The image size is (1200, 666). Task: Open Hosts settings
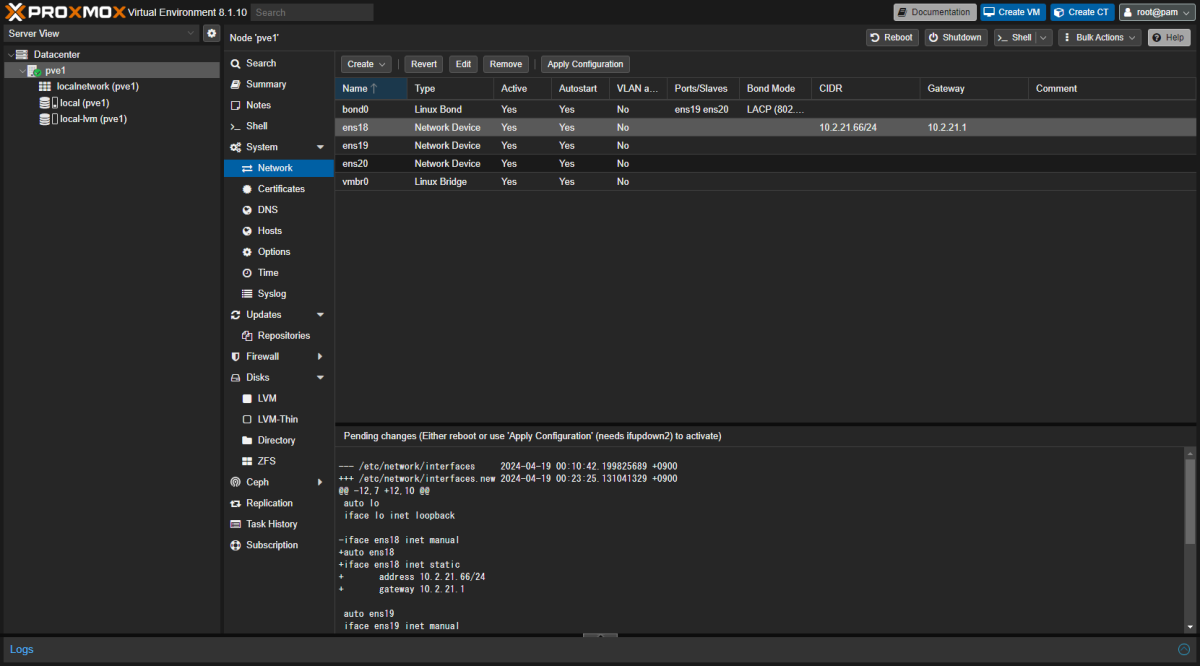278,231
